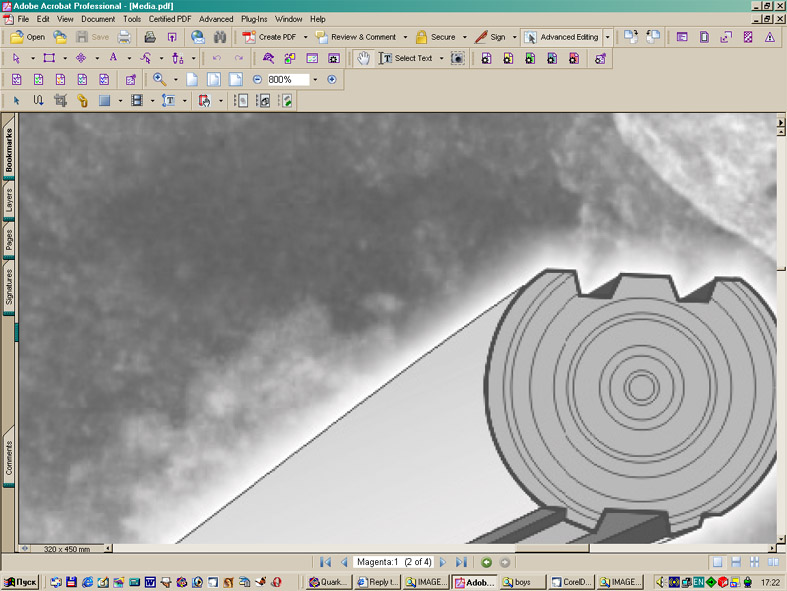Select the Crop tool icon
This screenshot has height=591, width=787.
(x=60, y=100)
